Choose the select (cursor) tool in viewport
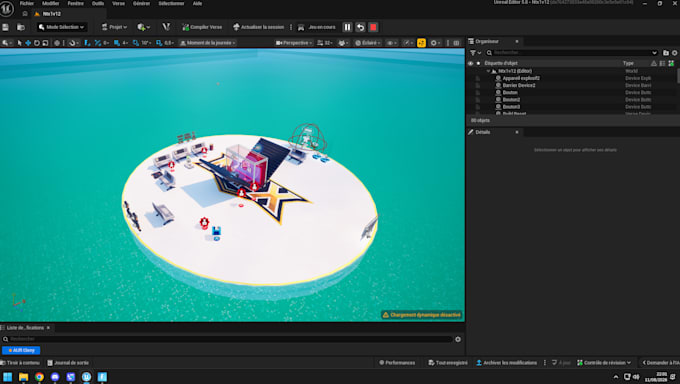 (x=19, y=43)
